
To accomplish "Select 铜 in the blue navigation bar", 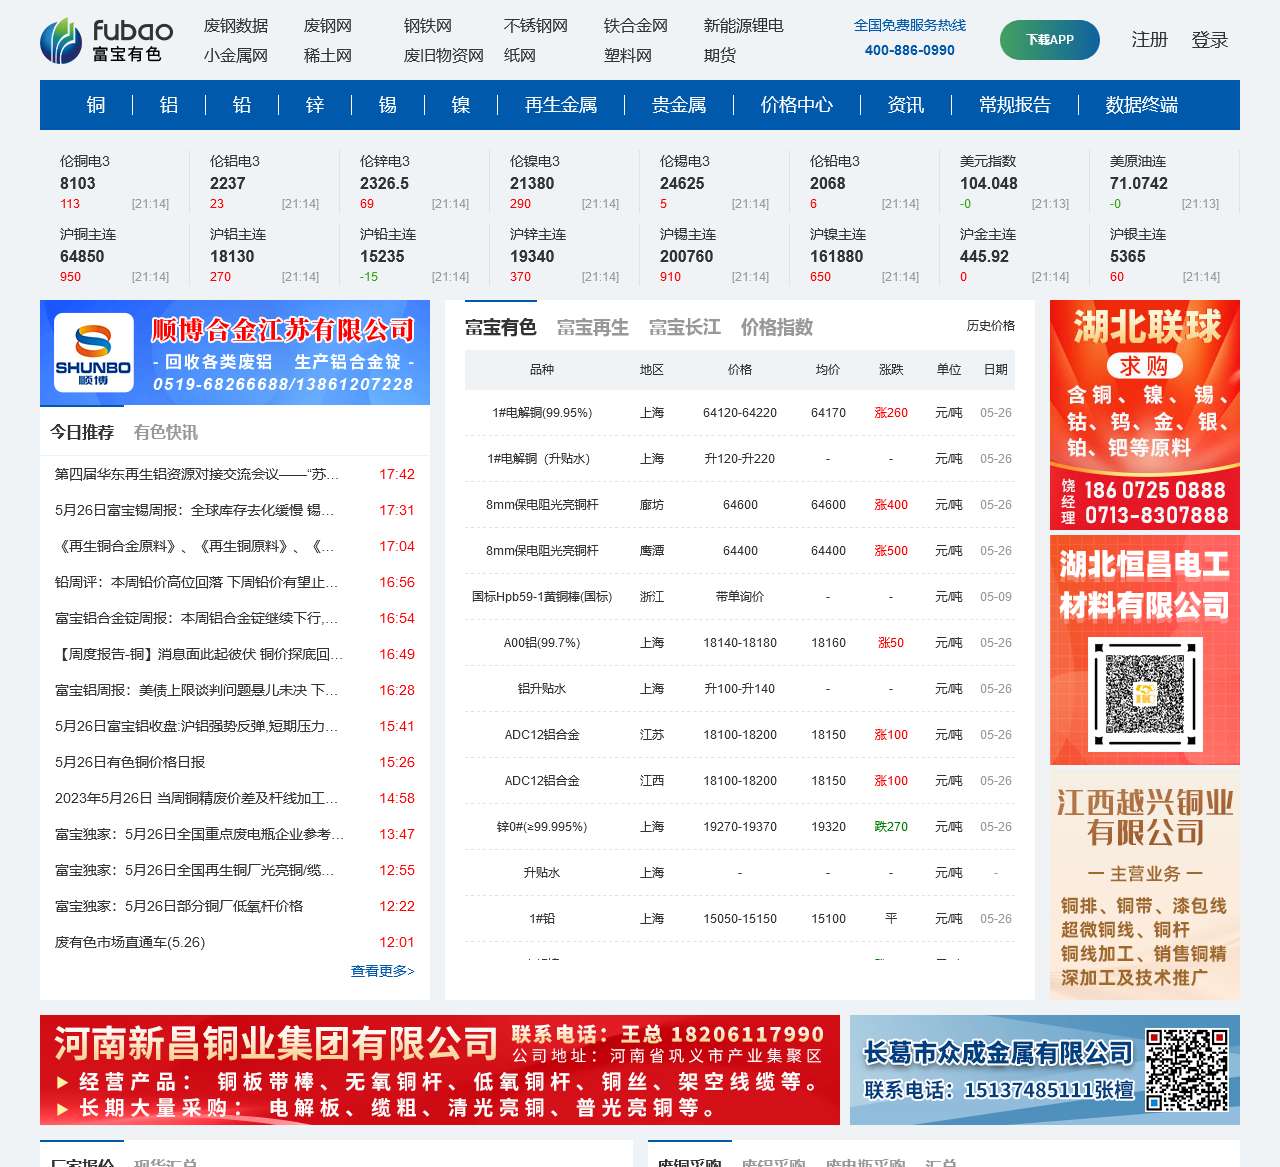I will (x=96, y=105).
